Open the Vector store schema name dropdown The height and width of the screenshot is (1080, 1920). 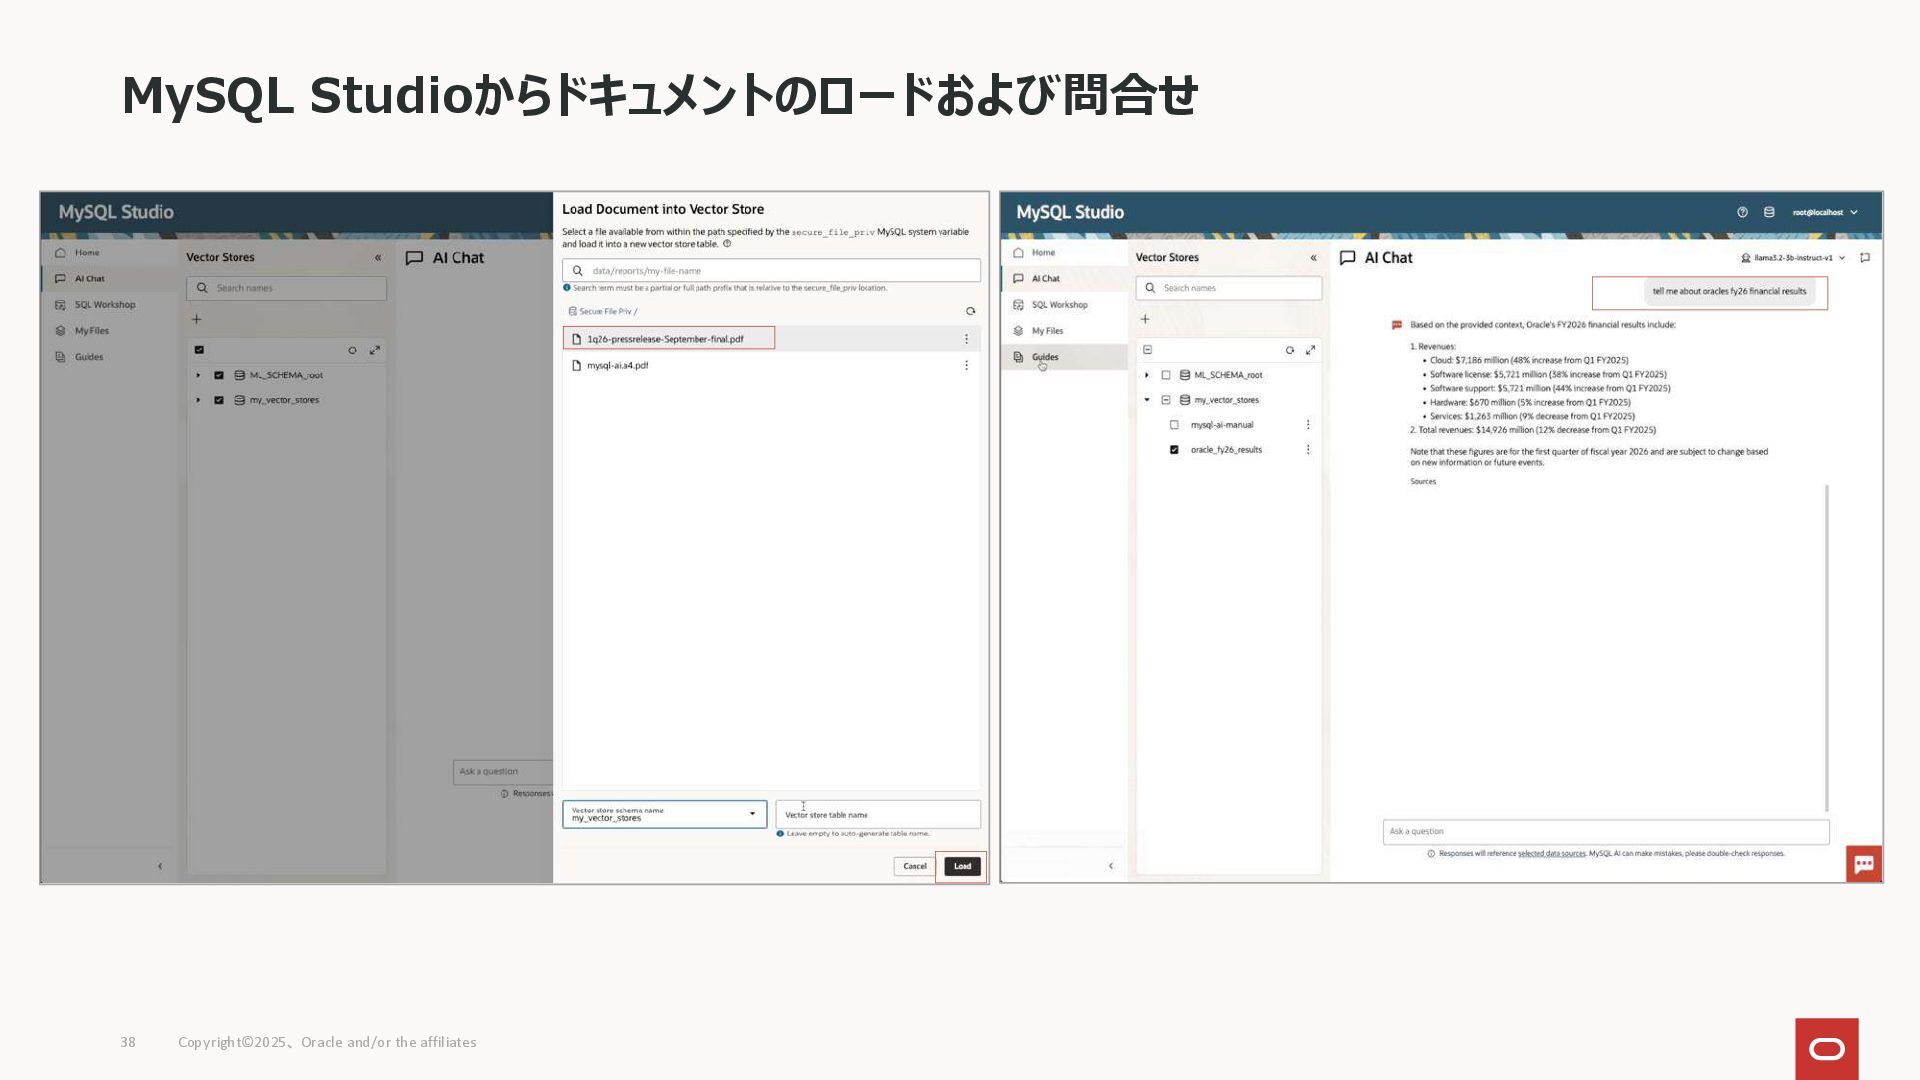[664, 814]
